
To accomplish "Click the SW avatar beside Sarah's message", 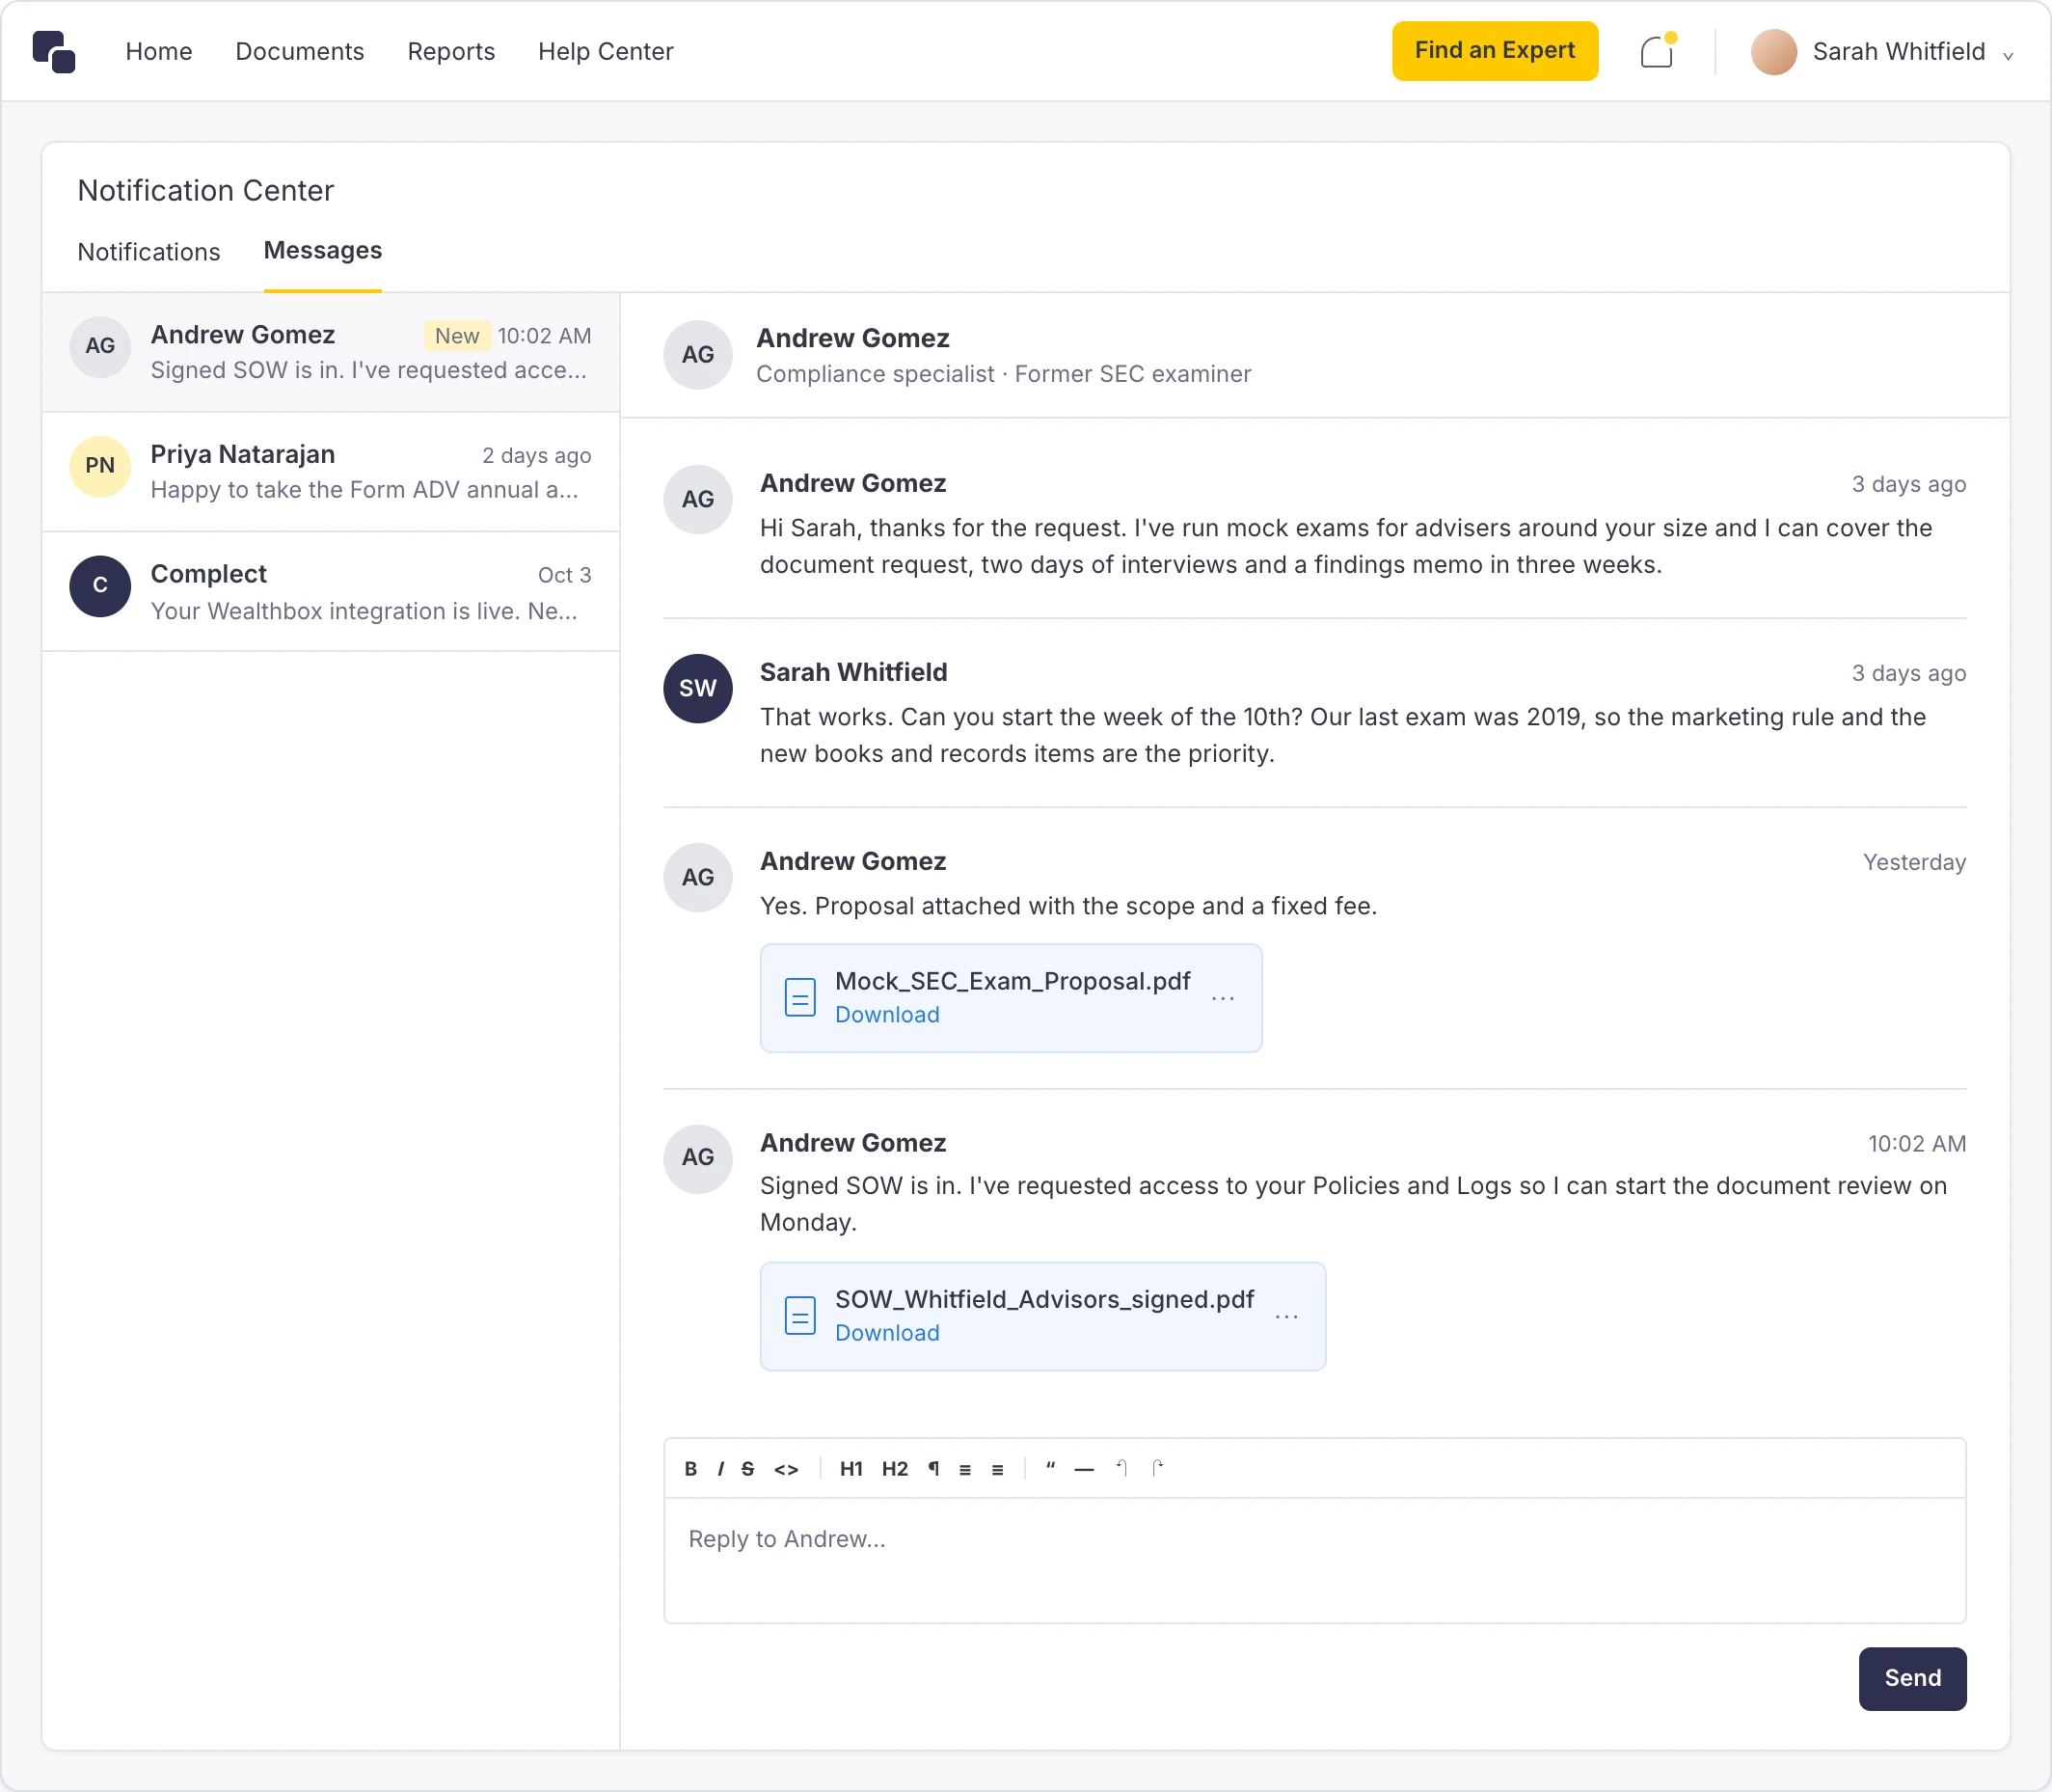I will point(698,688).
